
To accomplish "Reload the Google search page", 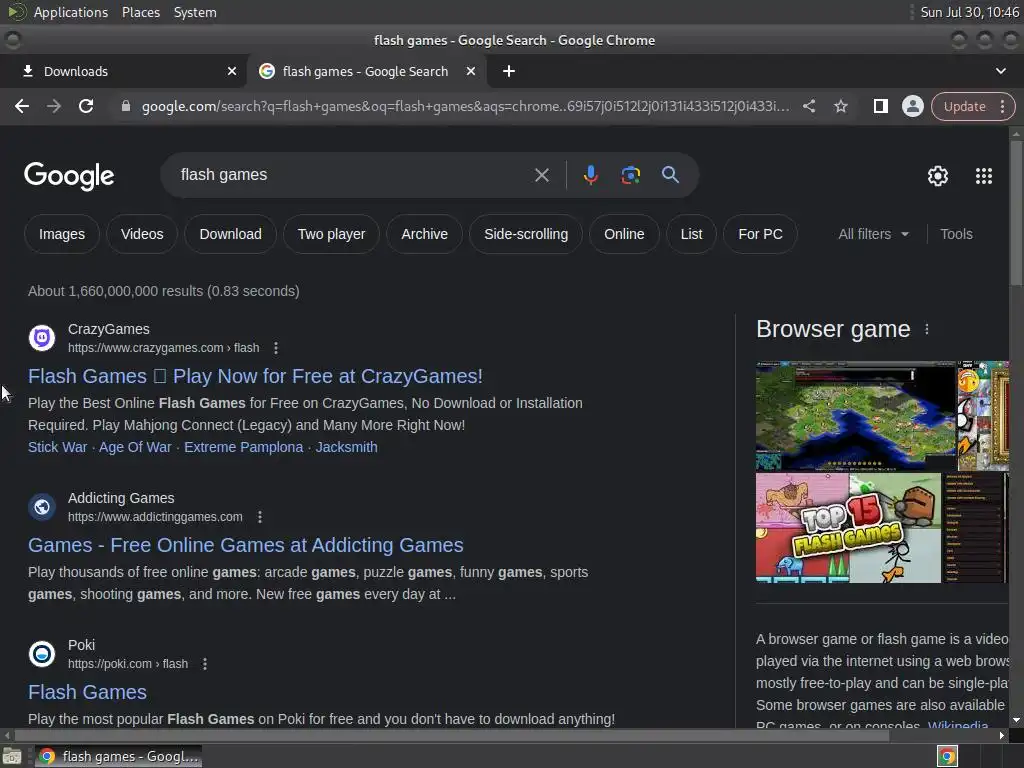I will pos(86,106).
